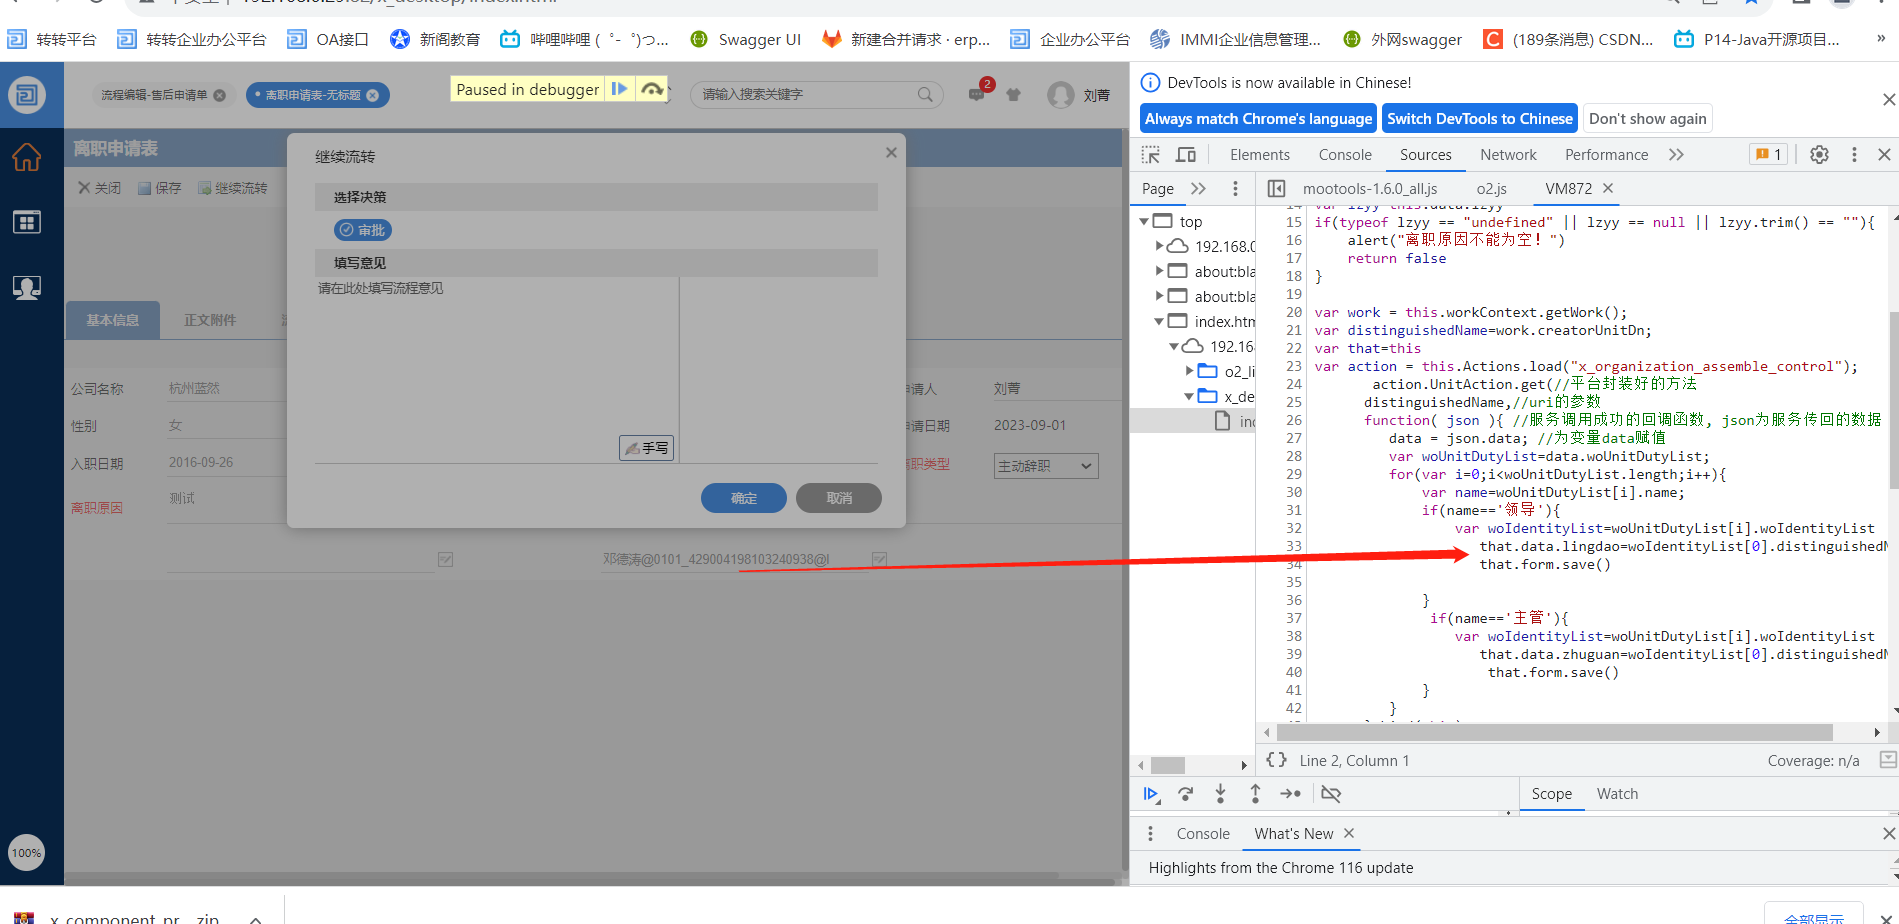Resume script execution in debugger toolbar
This screenshot has height=924, width=1899.
click(1151, 794)
